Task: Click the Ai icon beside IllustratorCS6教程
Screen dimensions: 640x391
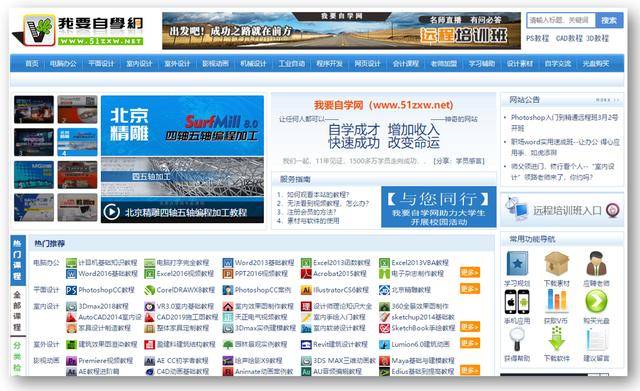Action: click(306, 290)
